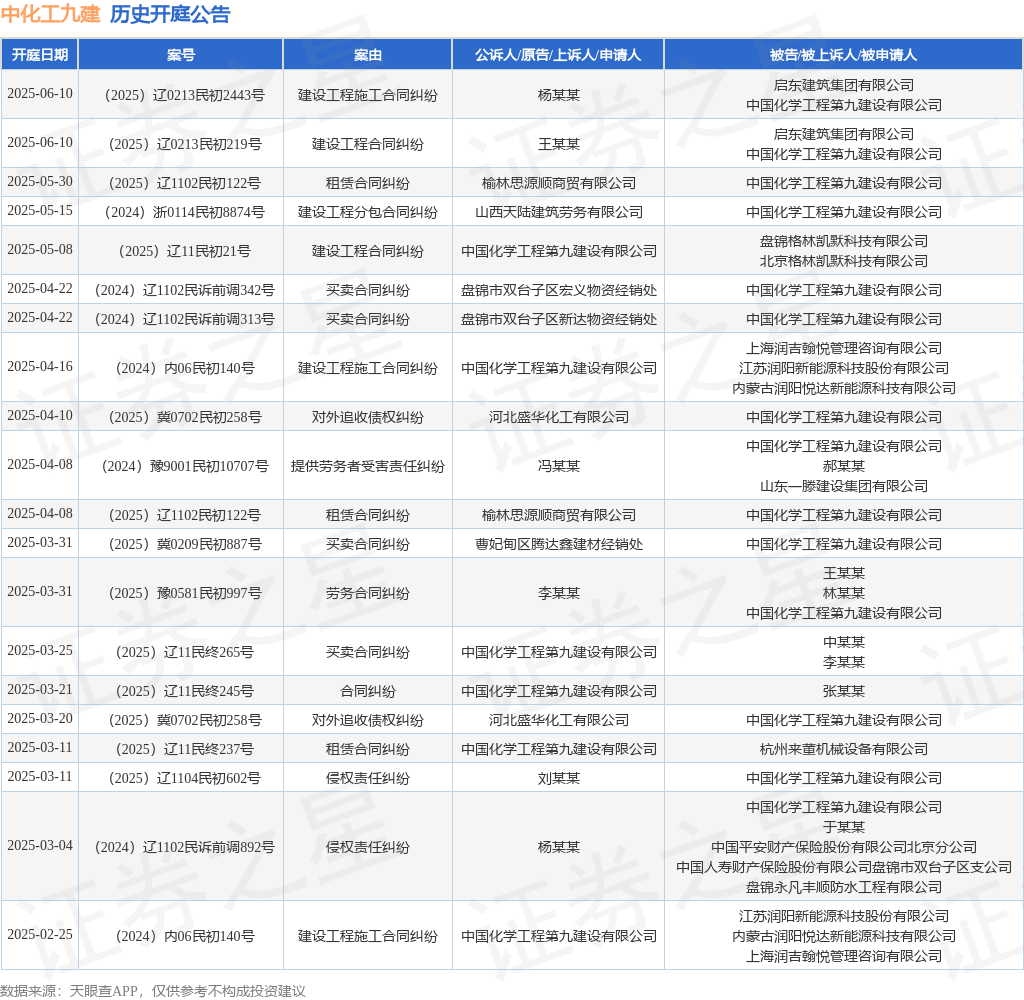The image size is (1024, 1000).
Task: Click defendant 中国人寿财产保险股份有限公司盘锦市双台子区支公司
Action: 844,867
